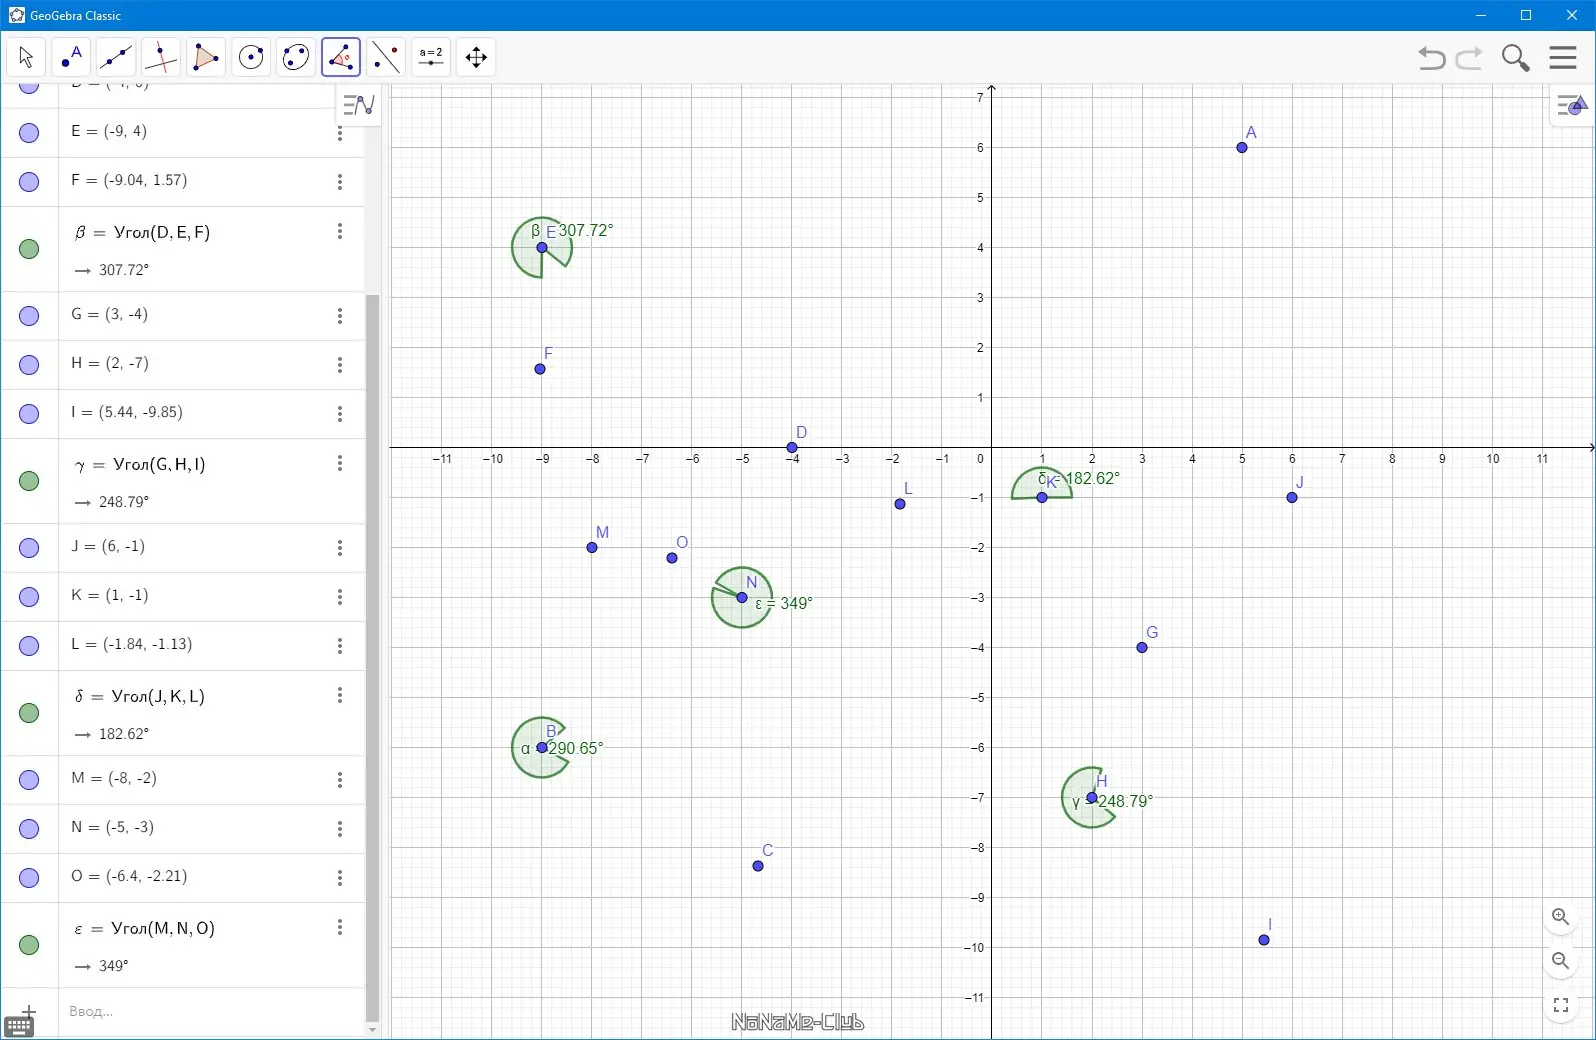Image resolution: width=1596 pixels, height=1040 pixels.
Task: Select the Perpendicular Line tool
Action: 161,57
